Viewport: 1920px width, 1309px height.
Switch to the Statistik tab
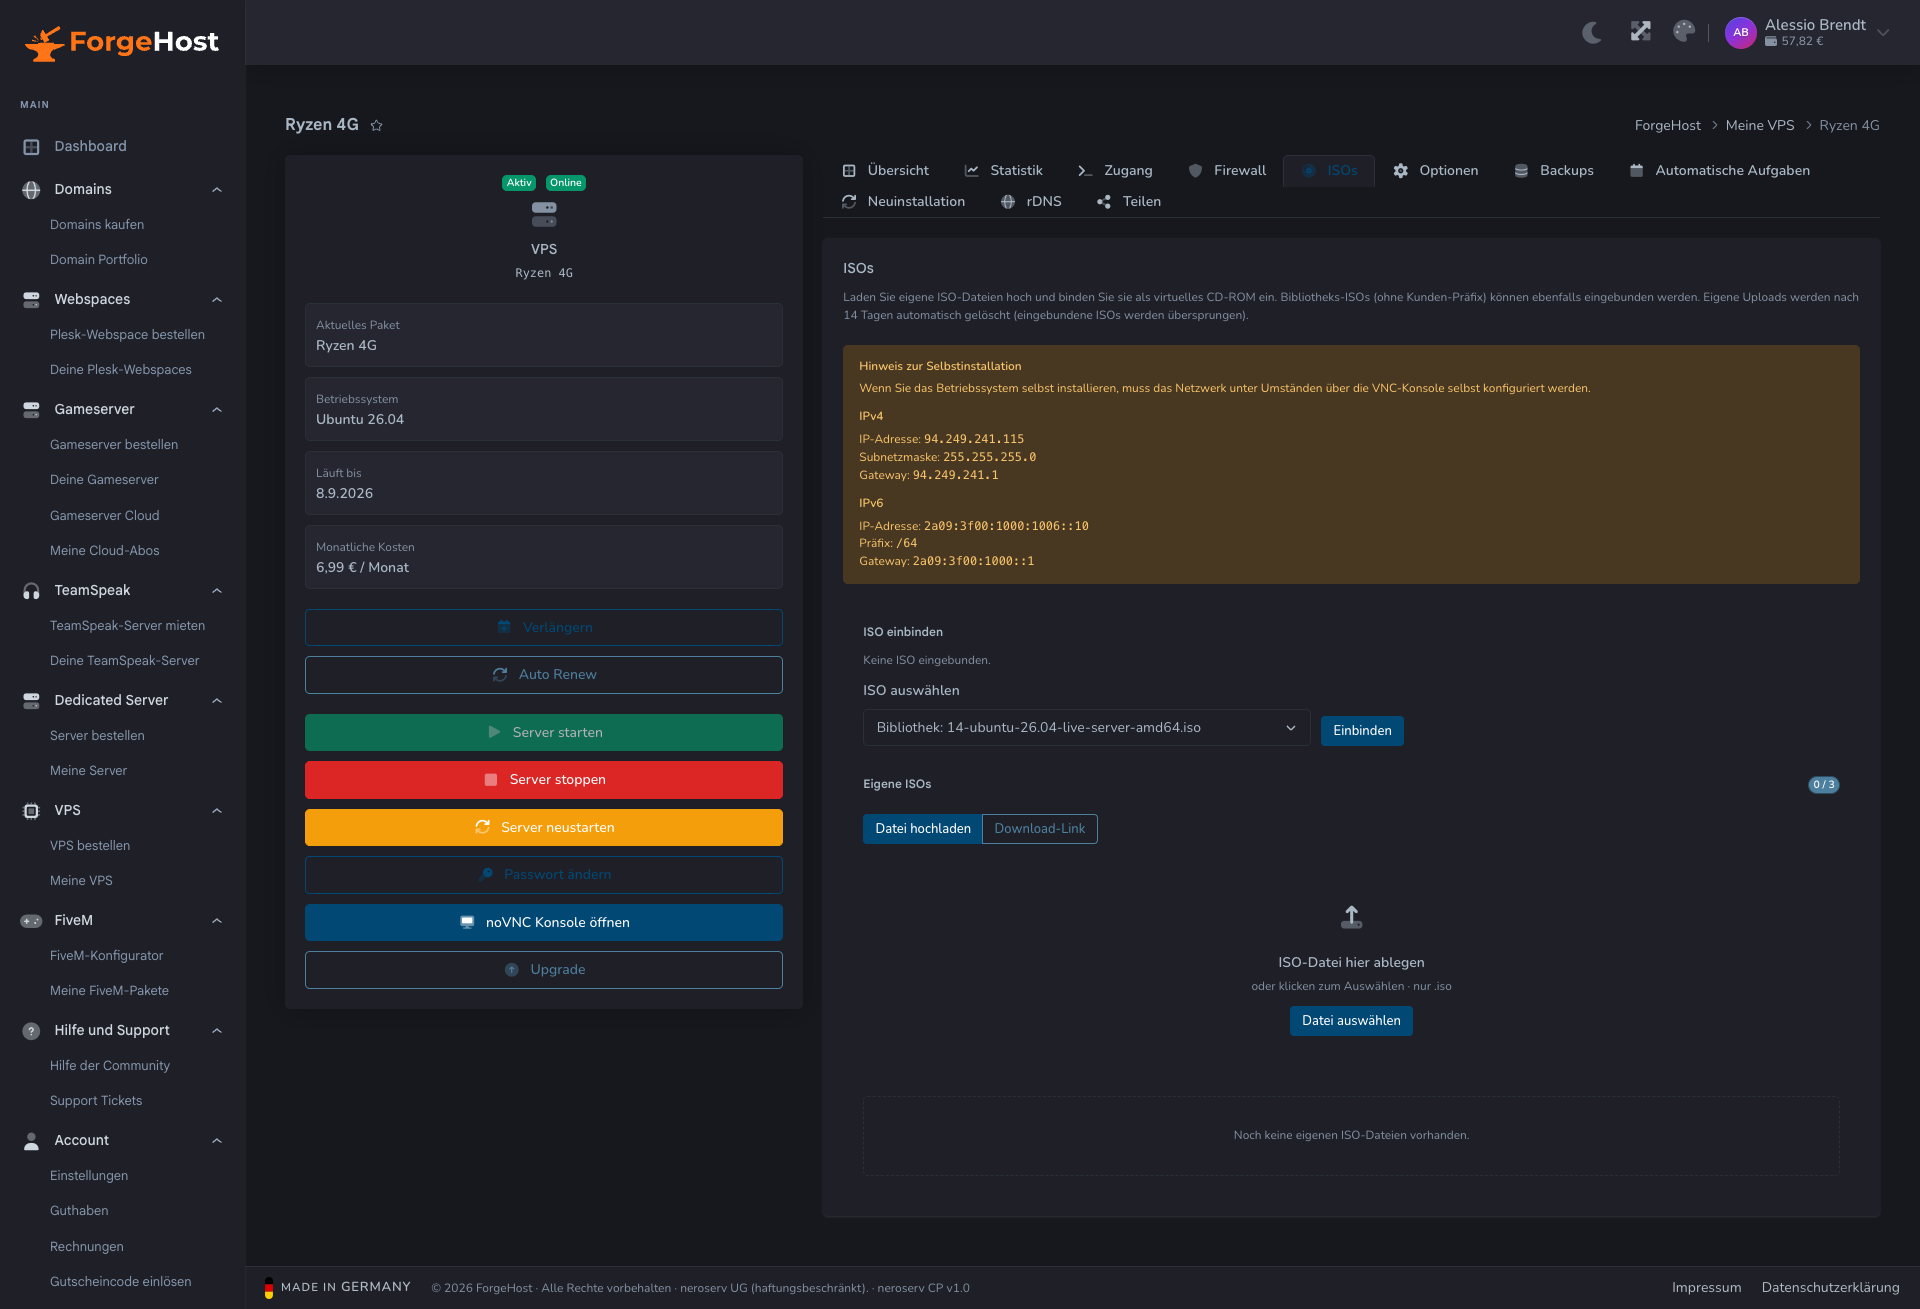click(x=1003, y=170)
